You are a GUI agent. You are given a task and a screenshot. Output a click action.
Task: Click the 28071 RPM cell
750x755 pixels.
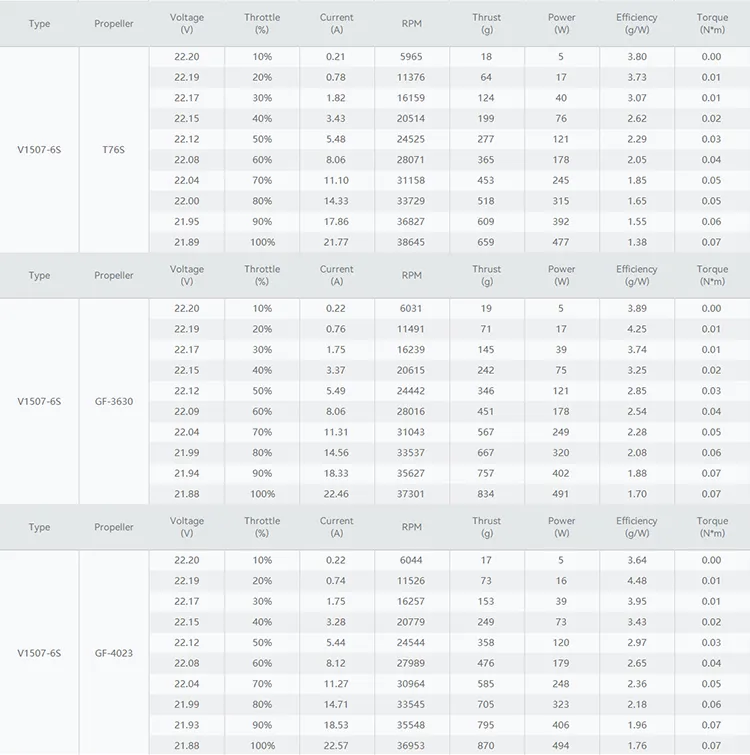411,160
